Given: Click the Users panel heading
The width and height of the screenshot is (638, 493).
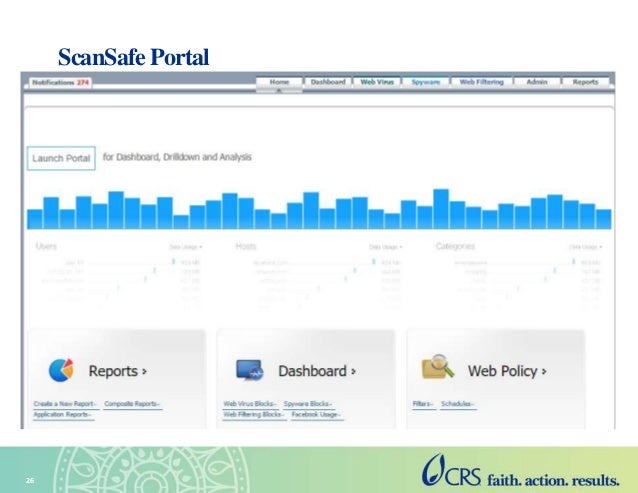Looking at the screenshot, I should pos(46,246).
